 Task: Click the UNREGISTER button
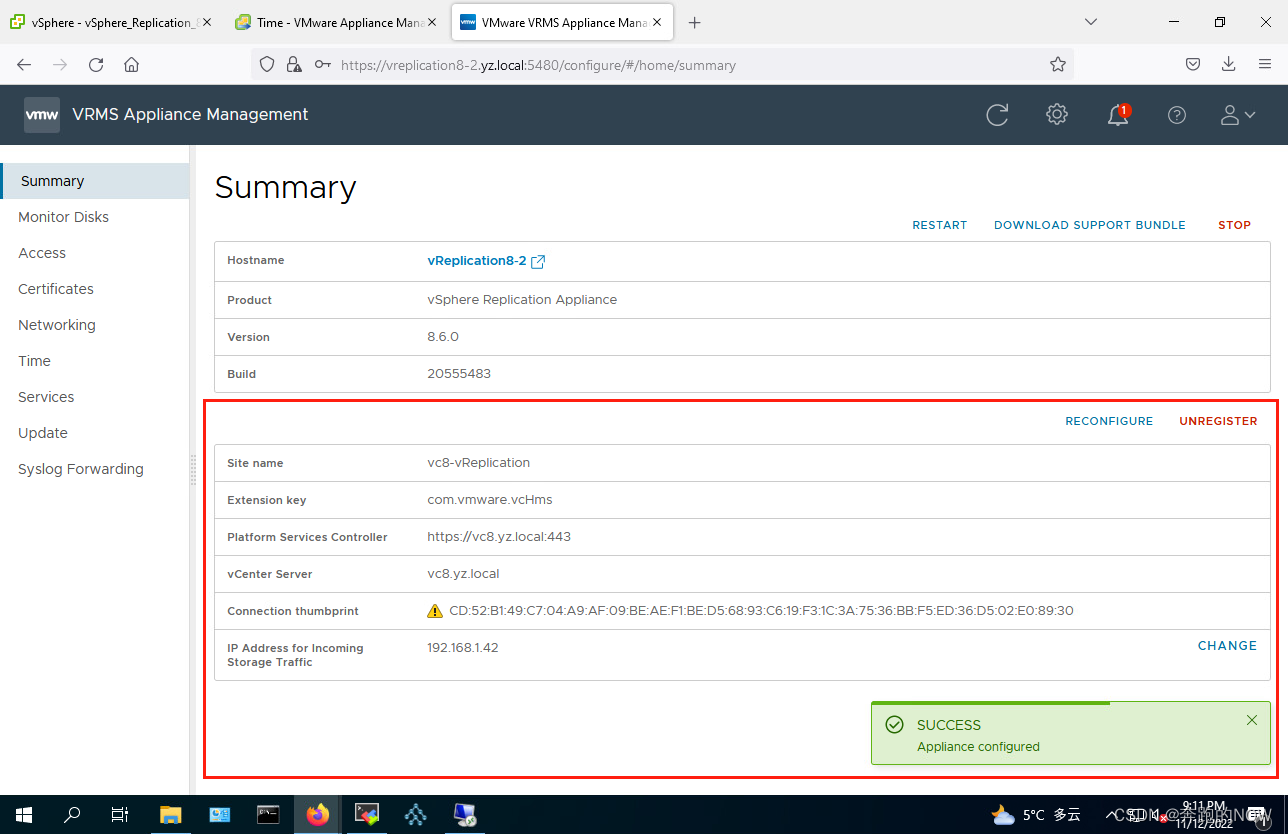[1218, 421]
